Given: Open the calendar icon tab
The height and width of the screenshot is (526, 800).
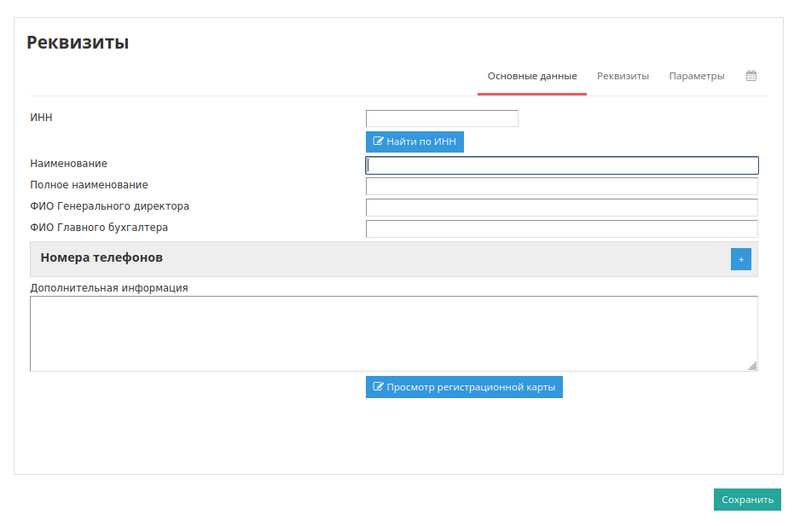Looking at the screenshot, I should tap(751, 76).
